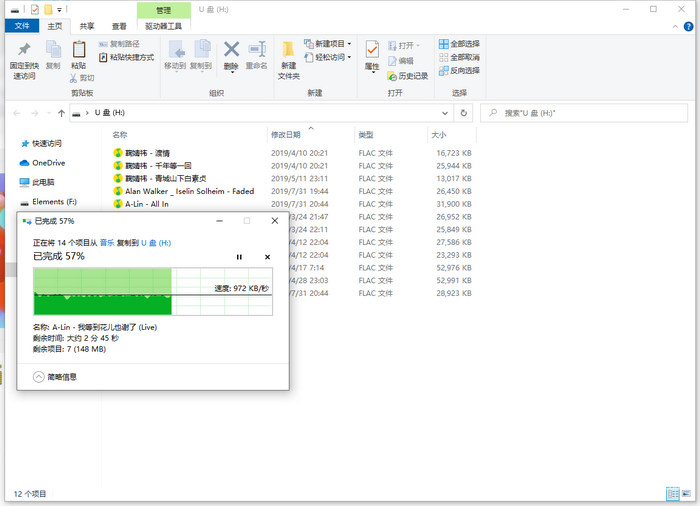Image resolution: width=700 pixels, height=506 pixels.
Task: Open the Easy access dropdown
Action: click(x=328, y=57)
